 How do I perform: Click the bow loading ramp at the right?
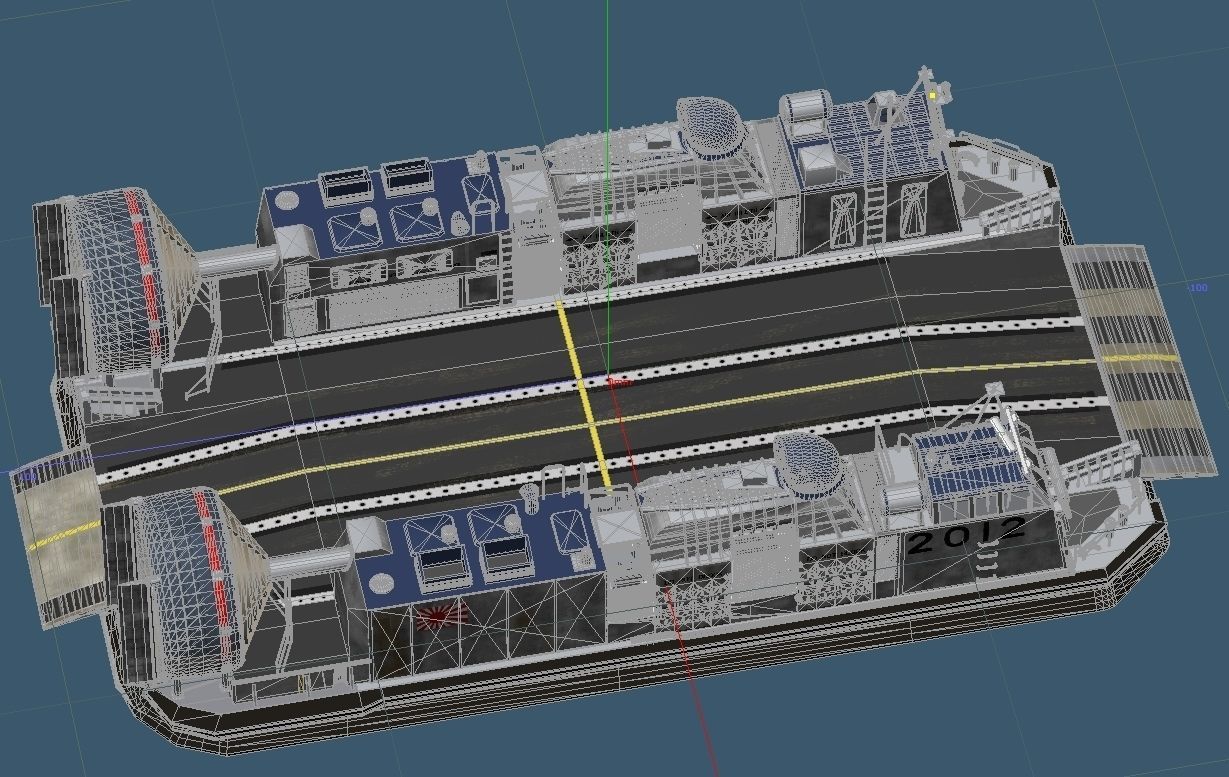pyautogui.click(x=1120, y=320)
